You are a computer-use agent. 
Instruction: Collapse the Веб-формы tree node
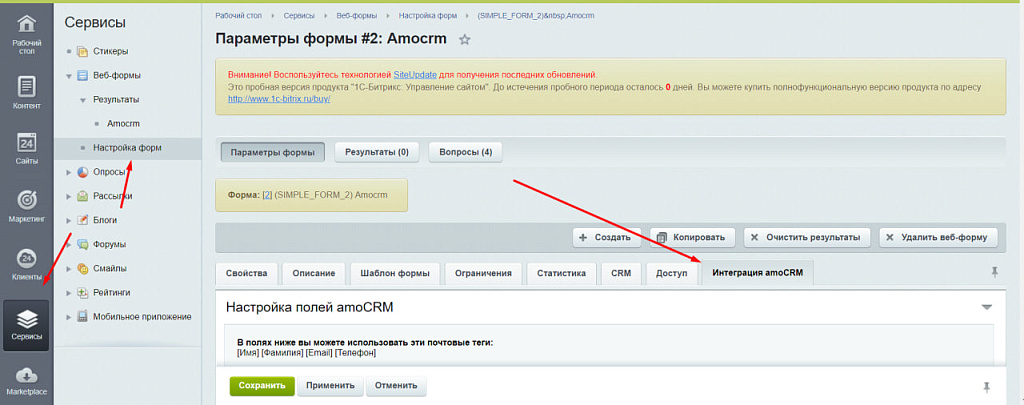[x=69, y=76]
